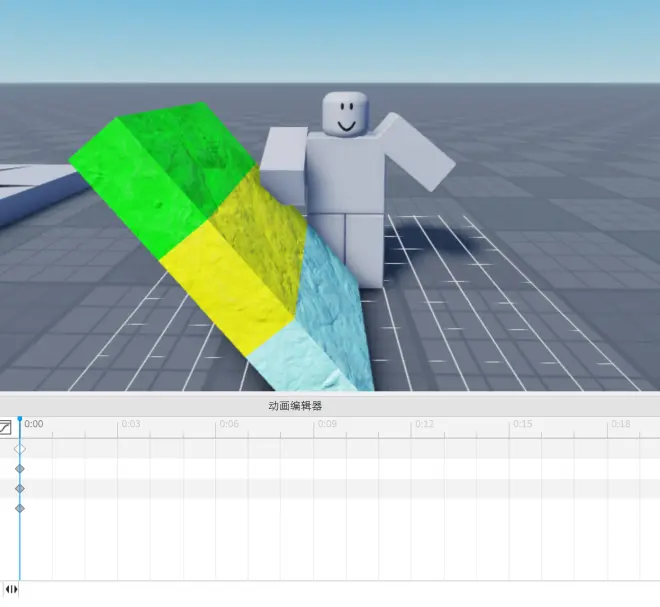Select the bottom gray keyframe diamond
The image size is (660, 607).
pyautogui.click(x=20, y=508)
